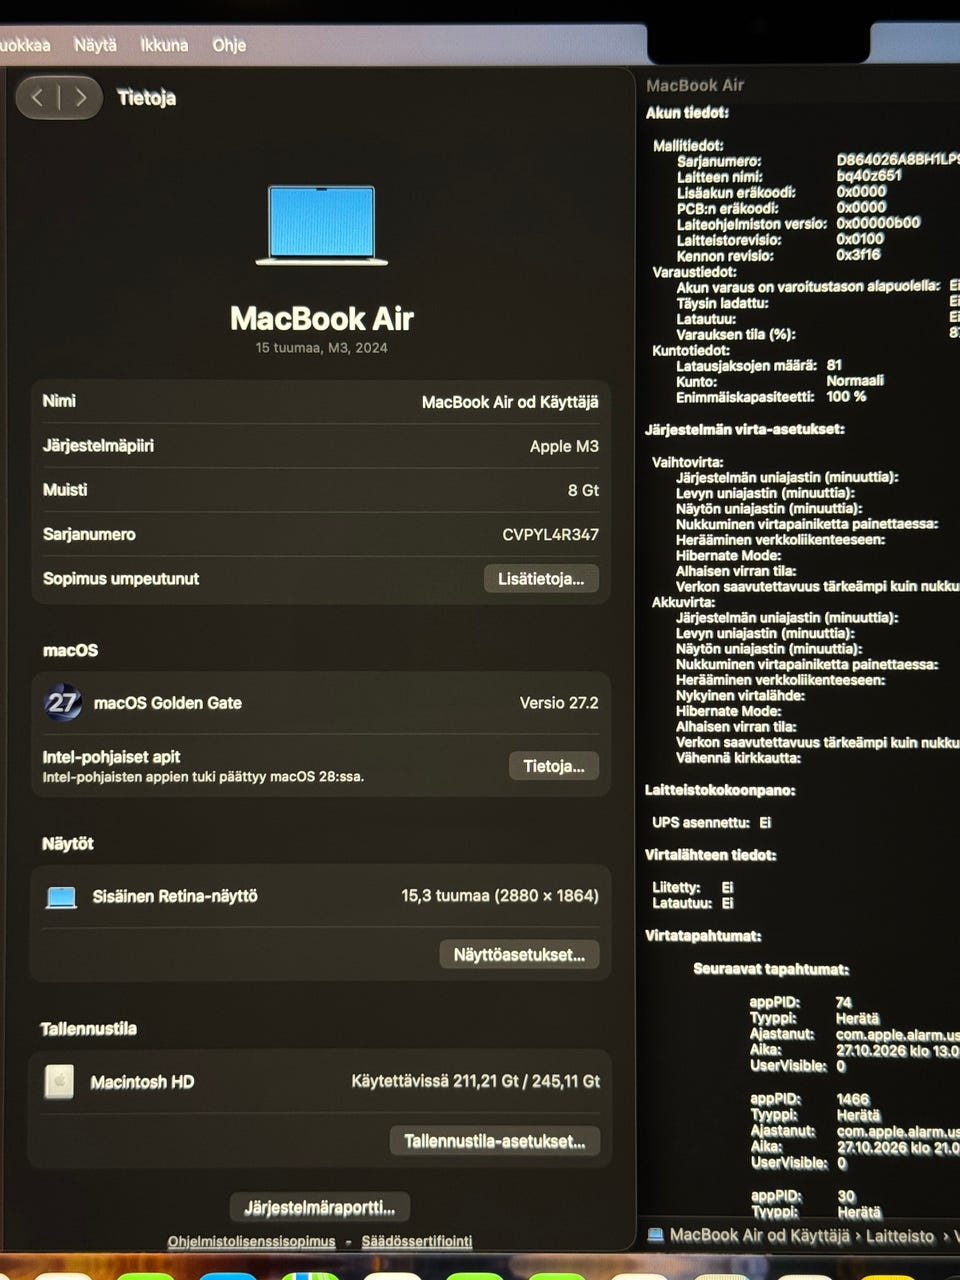
Task: Go back with the left chevron
Action: click(x=37, y=97)
